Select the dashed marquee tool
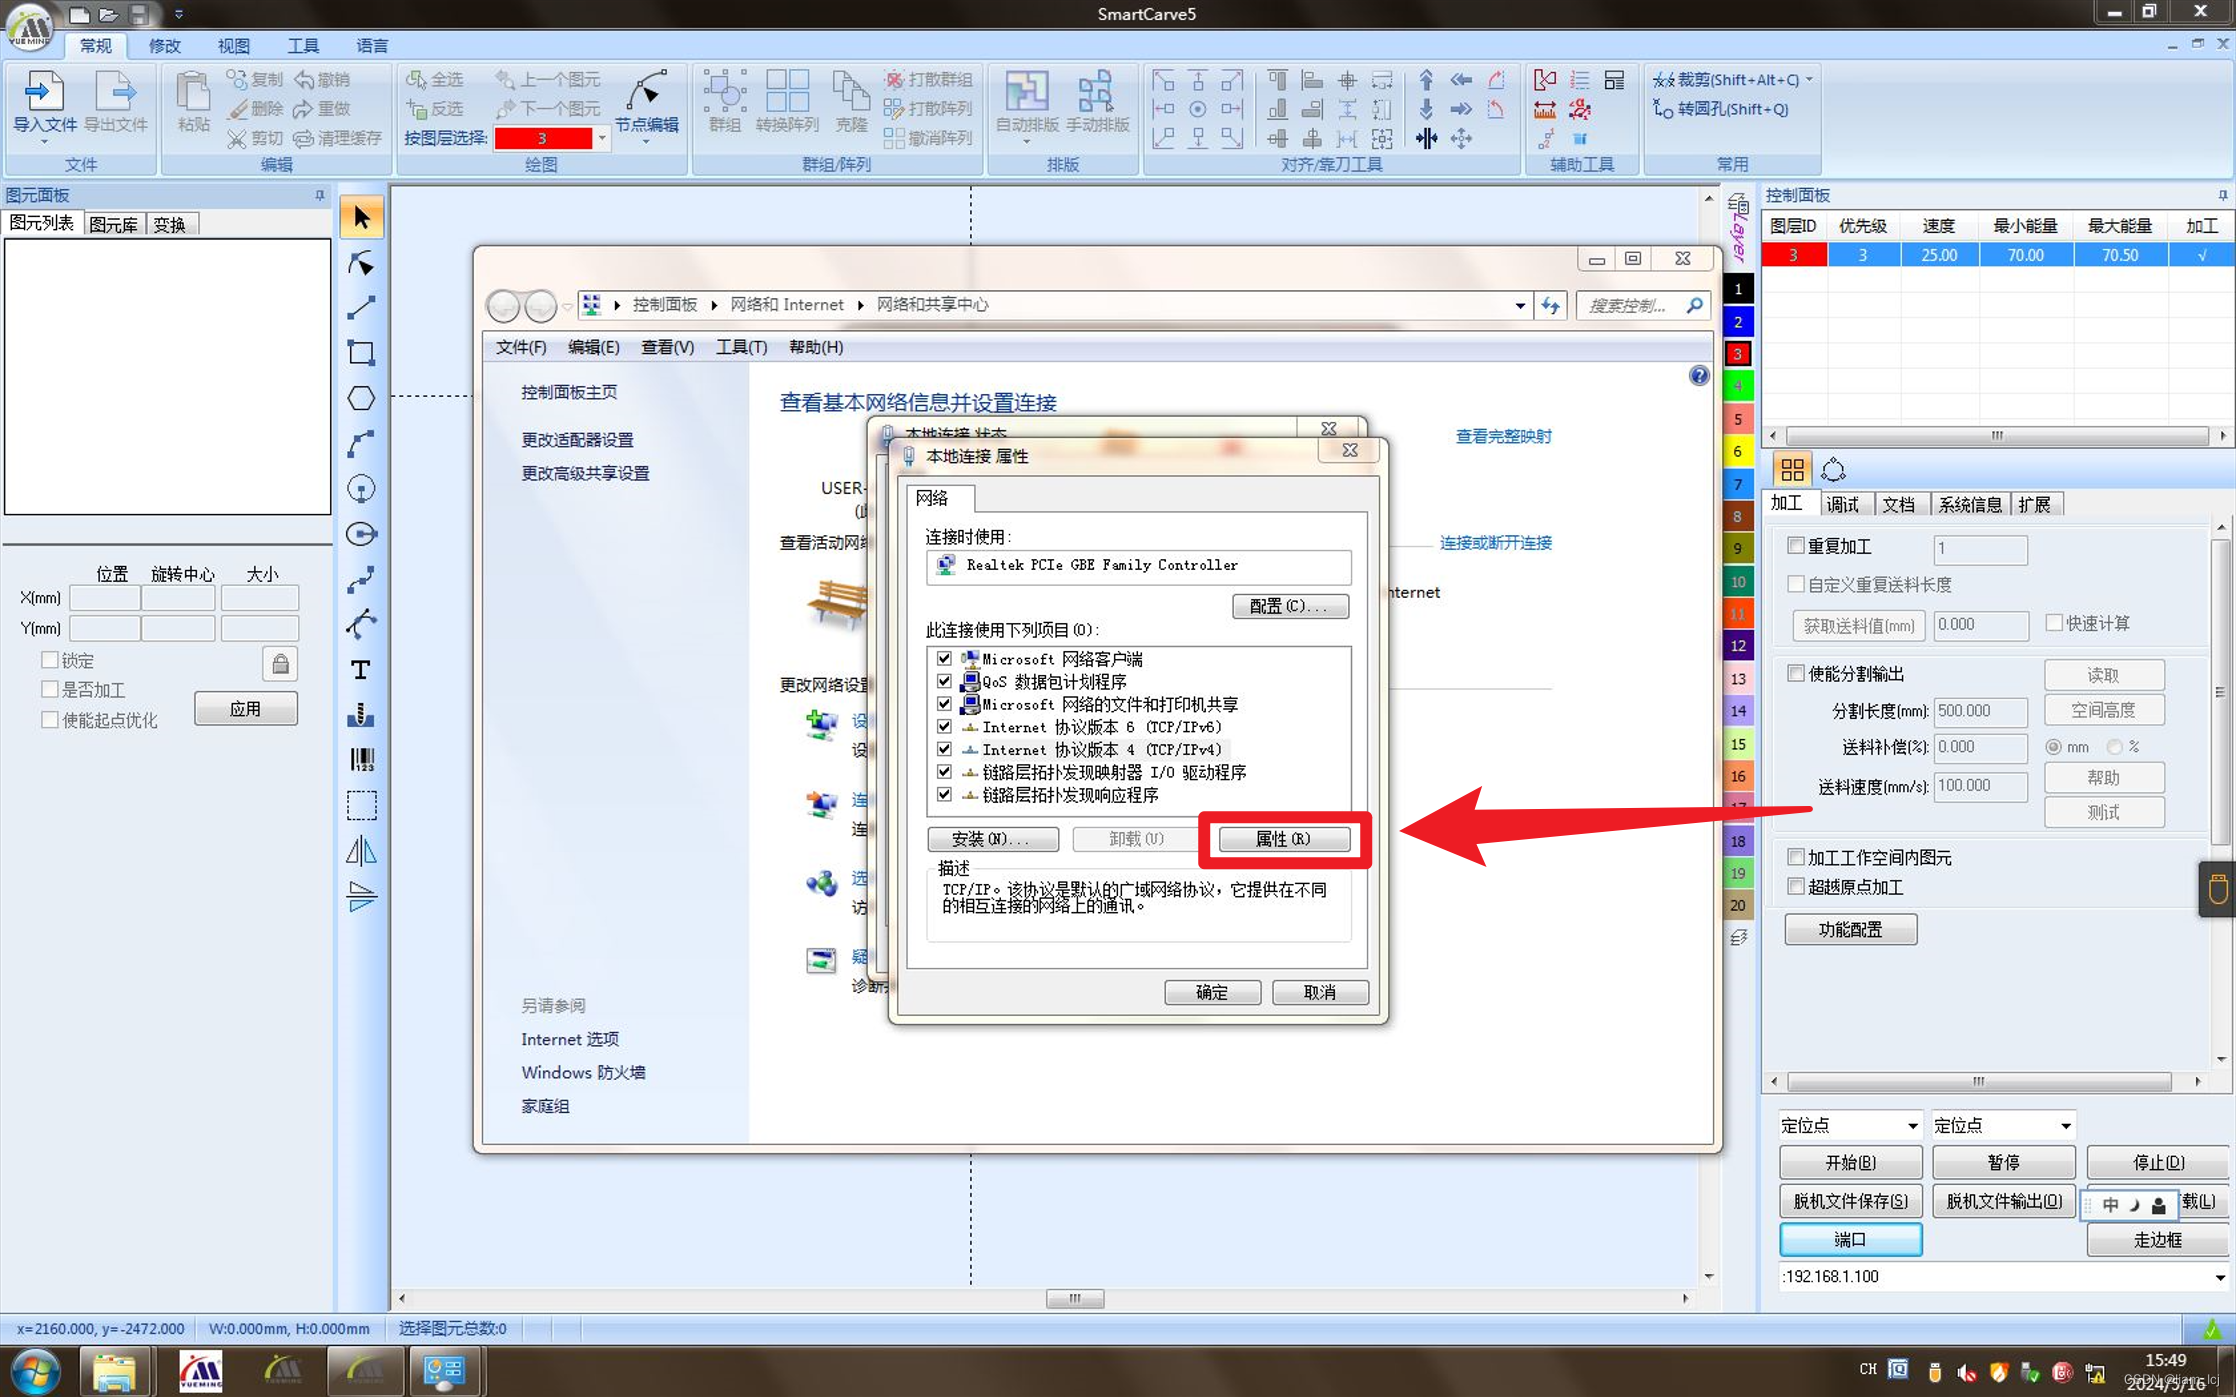2236x1397 pixels. [x=361, y=805]
